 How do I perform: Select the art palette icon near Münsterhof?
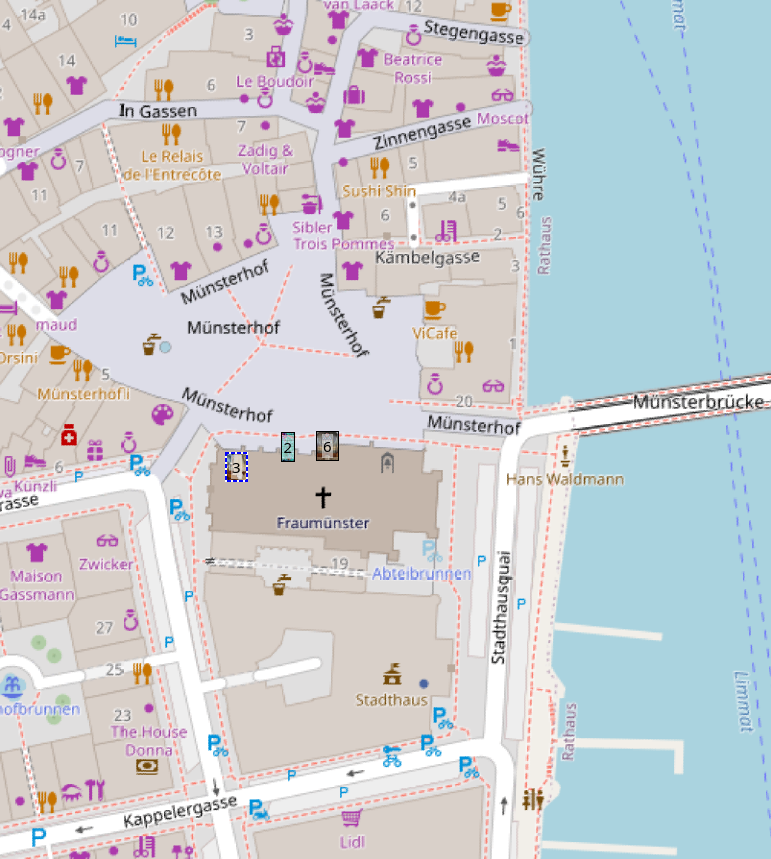tap(161, 414)
